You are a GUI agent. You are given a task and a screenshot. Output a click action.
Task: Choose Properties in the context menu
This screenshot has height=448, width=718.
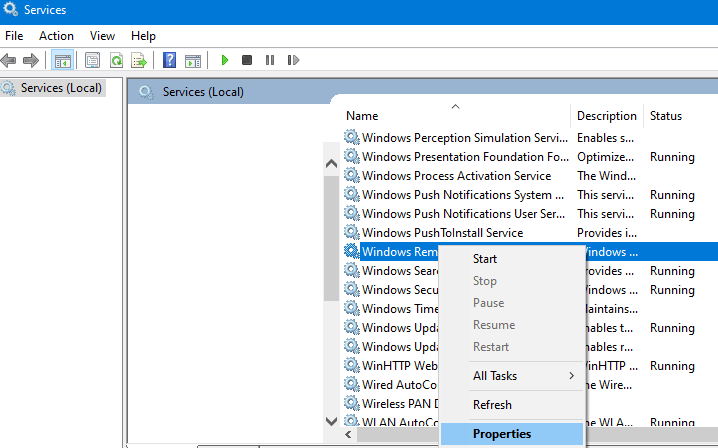(512, 434)
